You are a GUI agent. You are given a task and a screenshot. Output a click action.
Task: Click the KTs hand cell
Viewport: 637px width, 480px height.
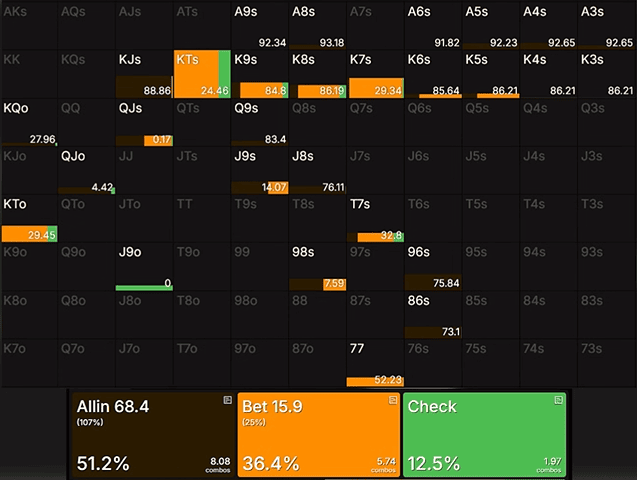tap(202, 74)
